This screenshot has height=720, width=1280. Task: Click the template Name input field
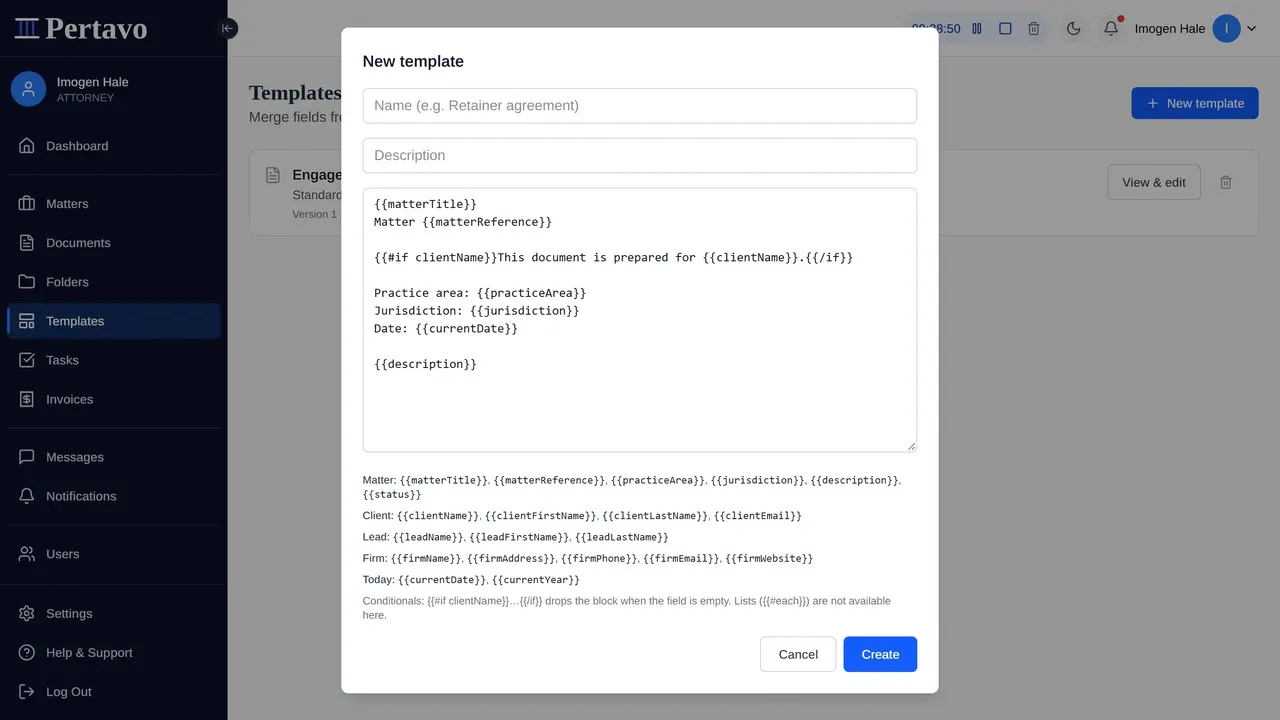click(640, 106)
